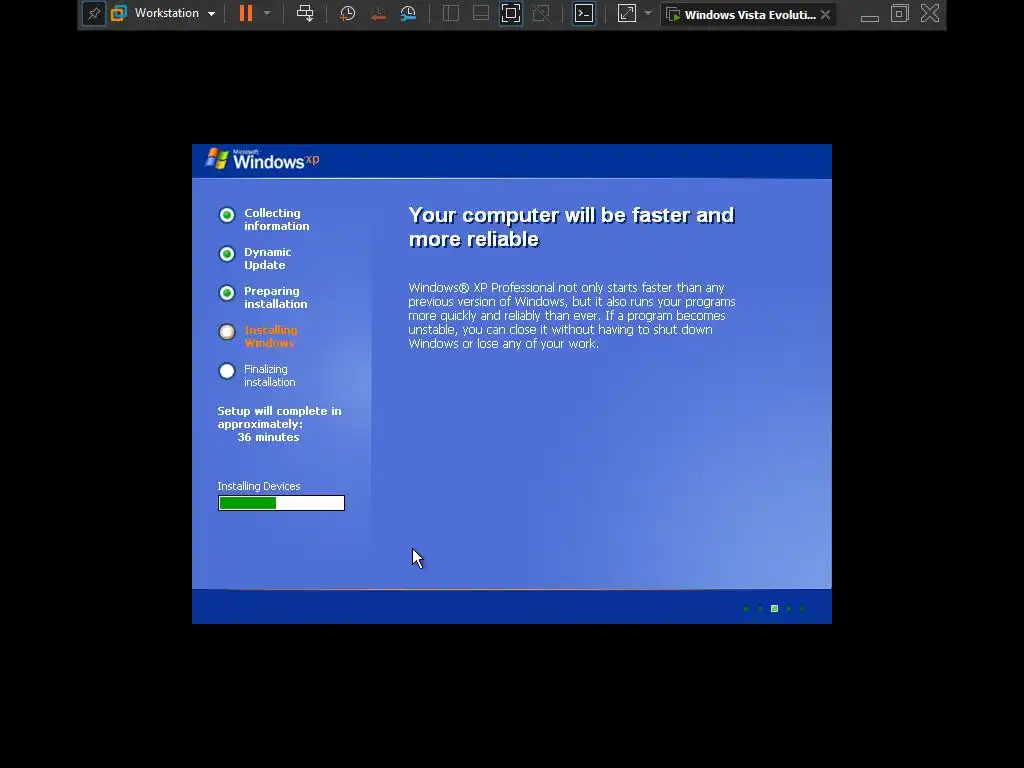Image resolution: width=1024 pixels, height=768 pixels.
Task: Open the Workstation menu
Action: pos(167,13)
